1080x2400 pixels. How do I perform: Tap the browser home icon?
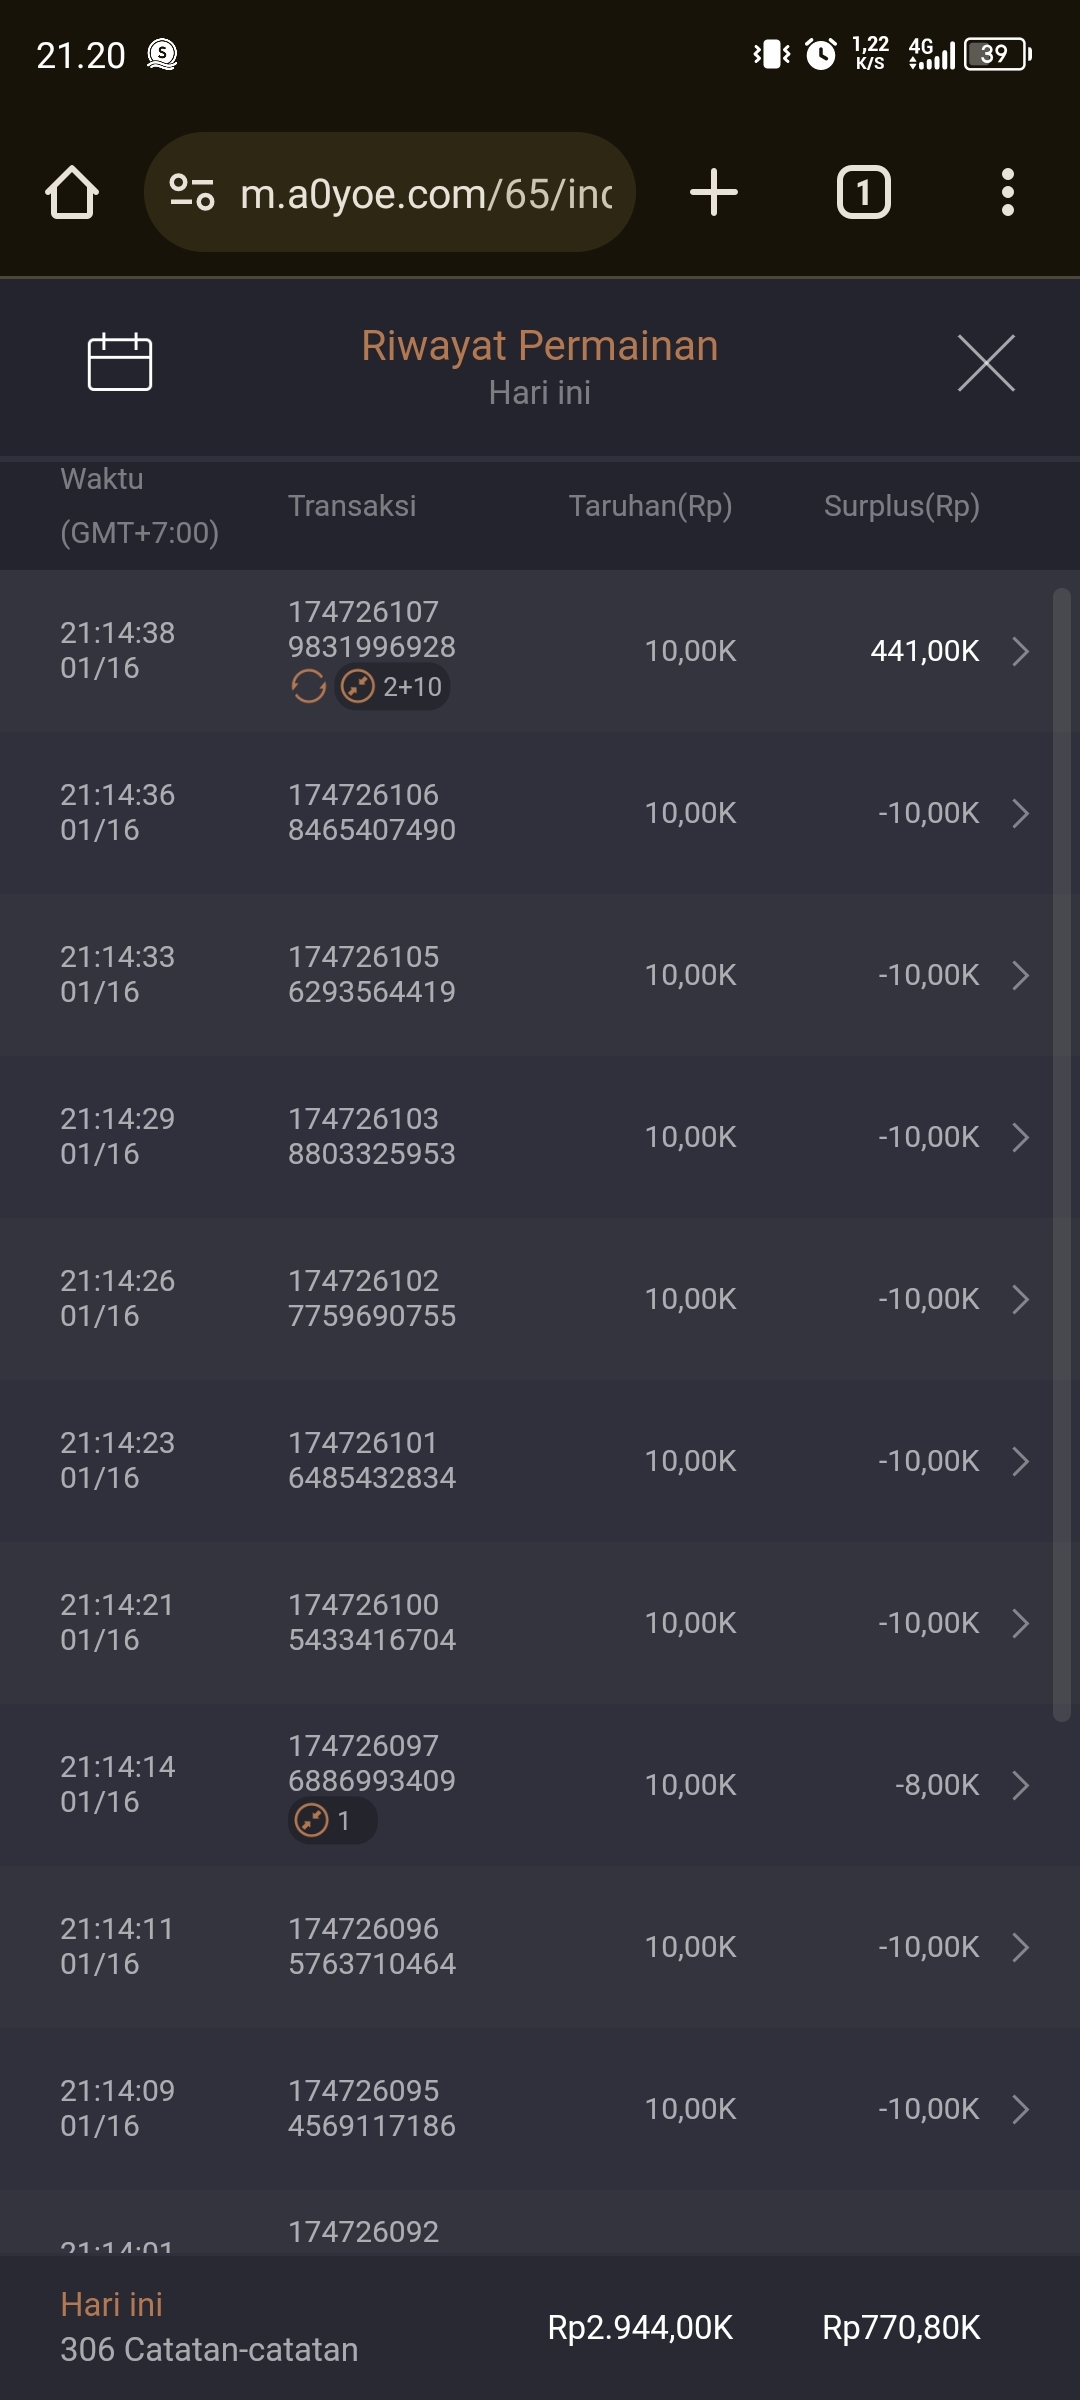(x=72, y=192)
